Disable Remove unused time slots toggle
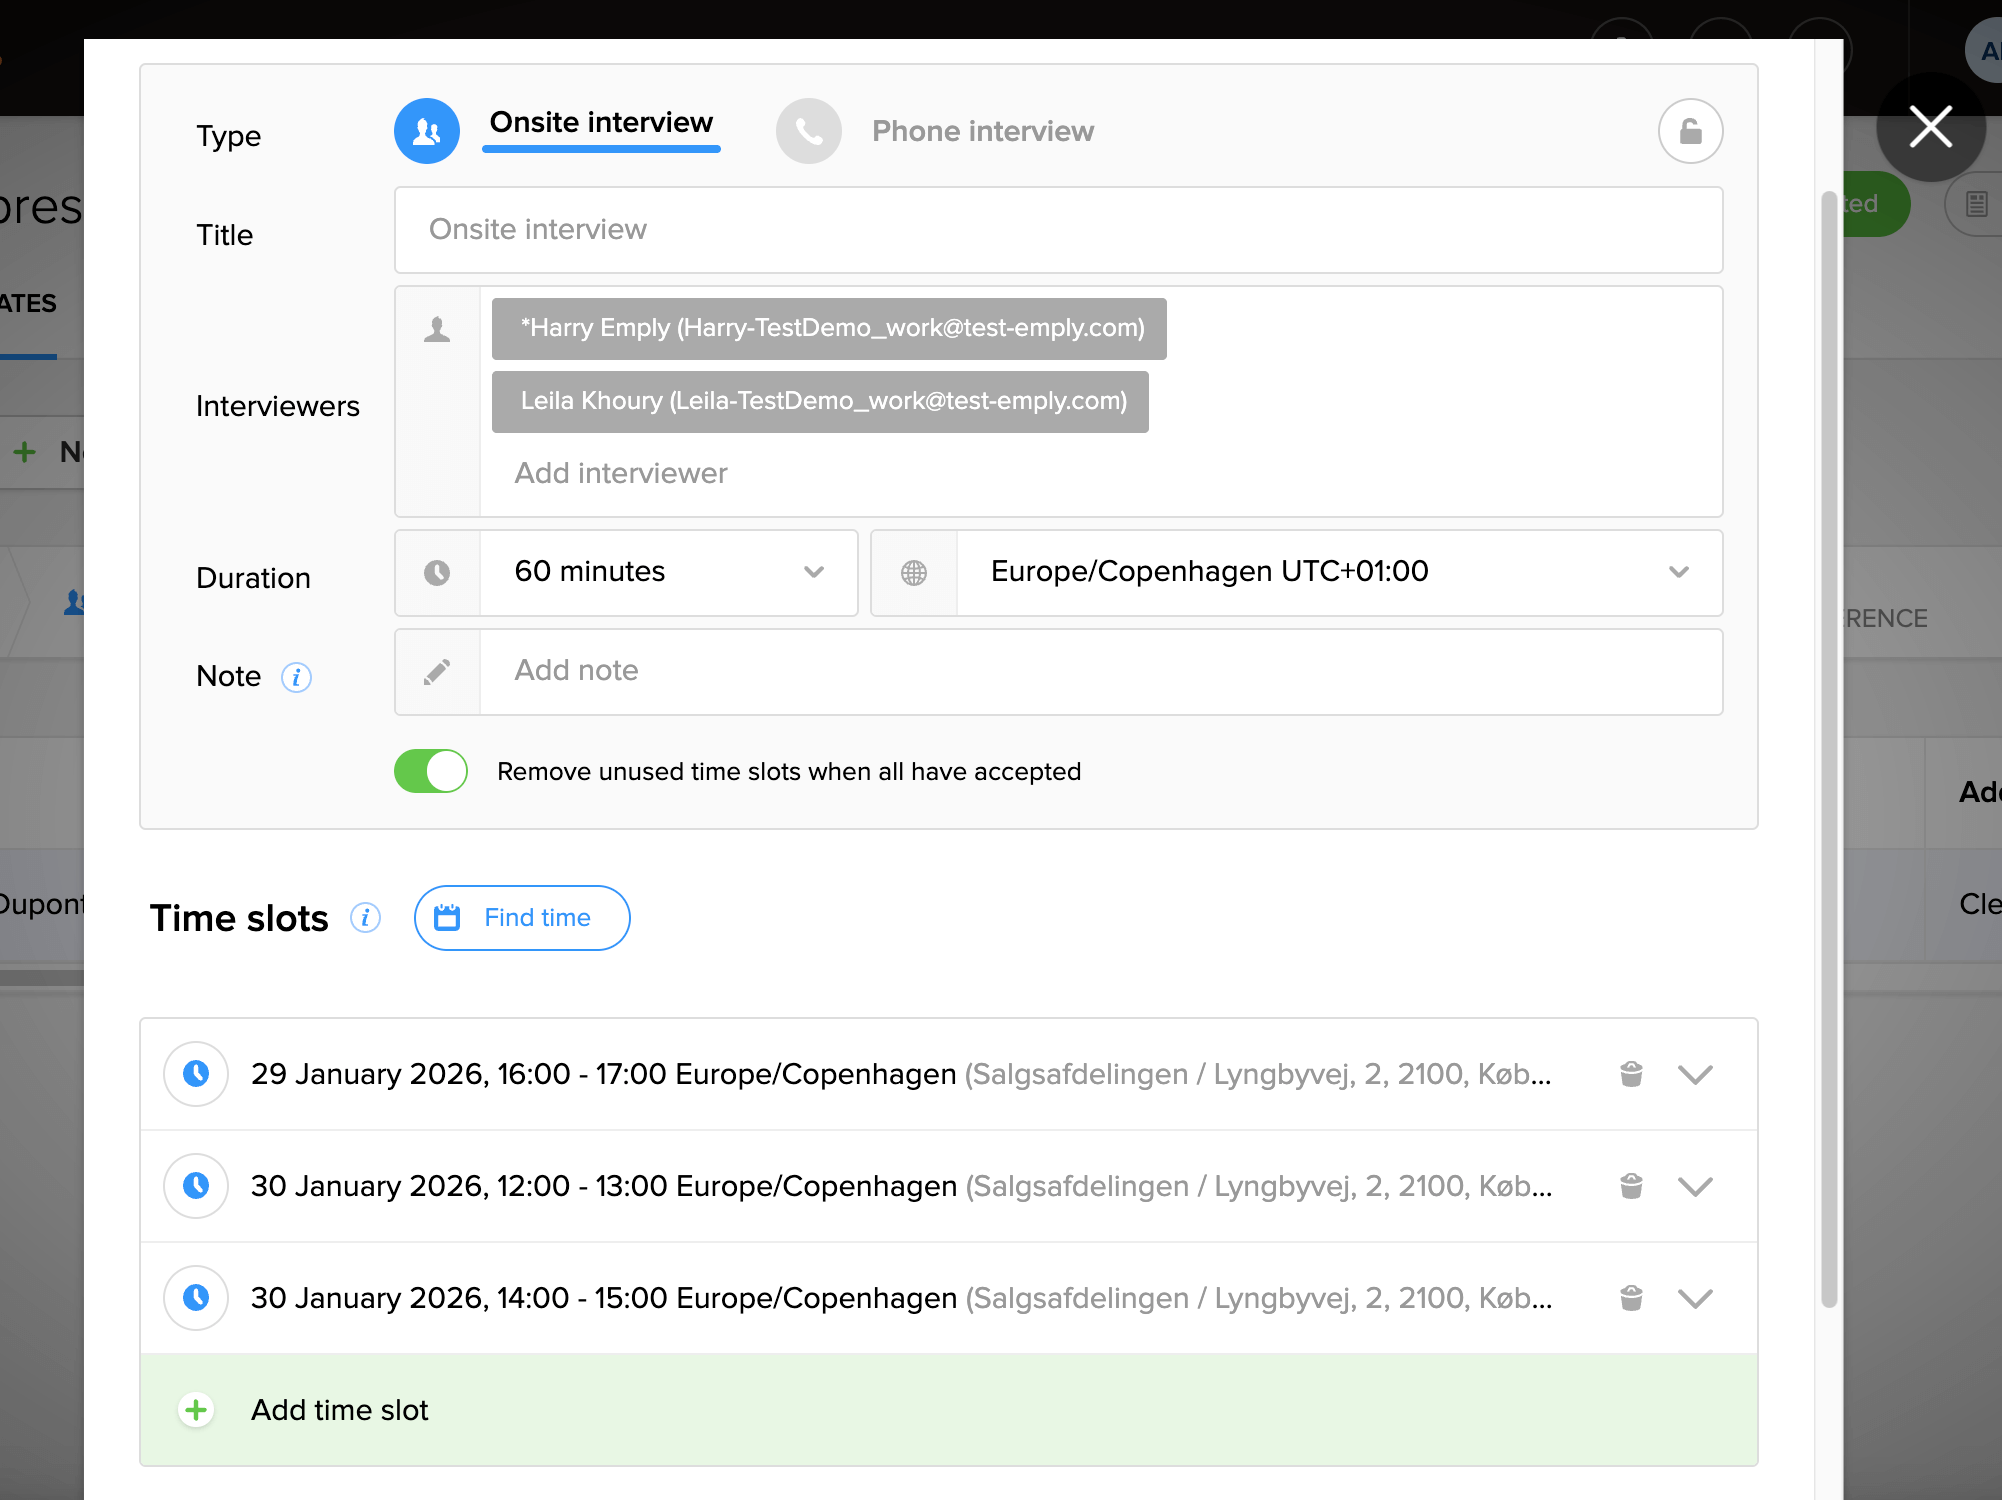This screenshot has height=1500, width=2002. (x=431, y=771)
